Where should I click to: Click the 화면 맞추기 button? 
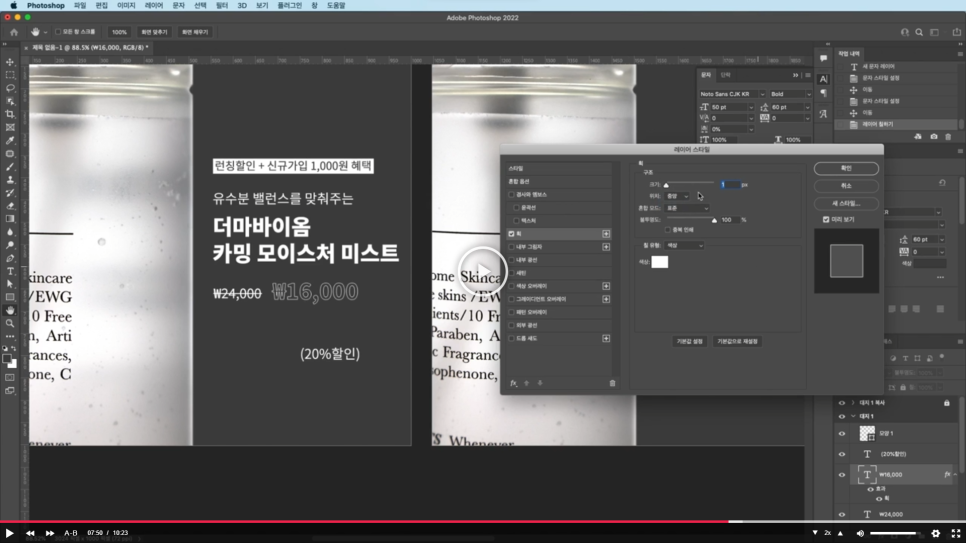pos(154,32)
